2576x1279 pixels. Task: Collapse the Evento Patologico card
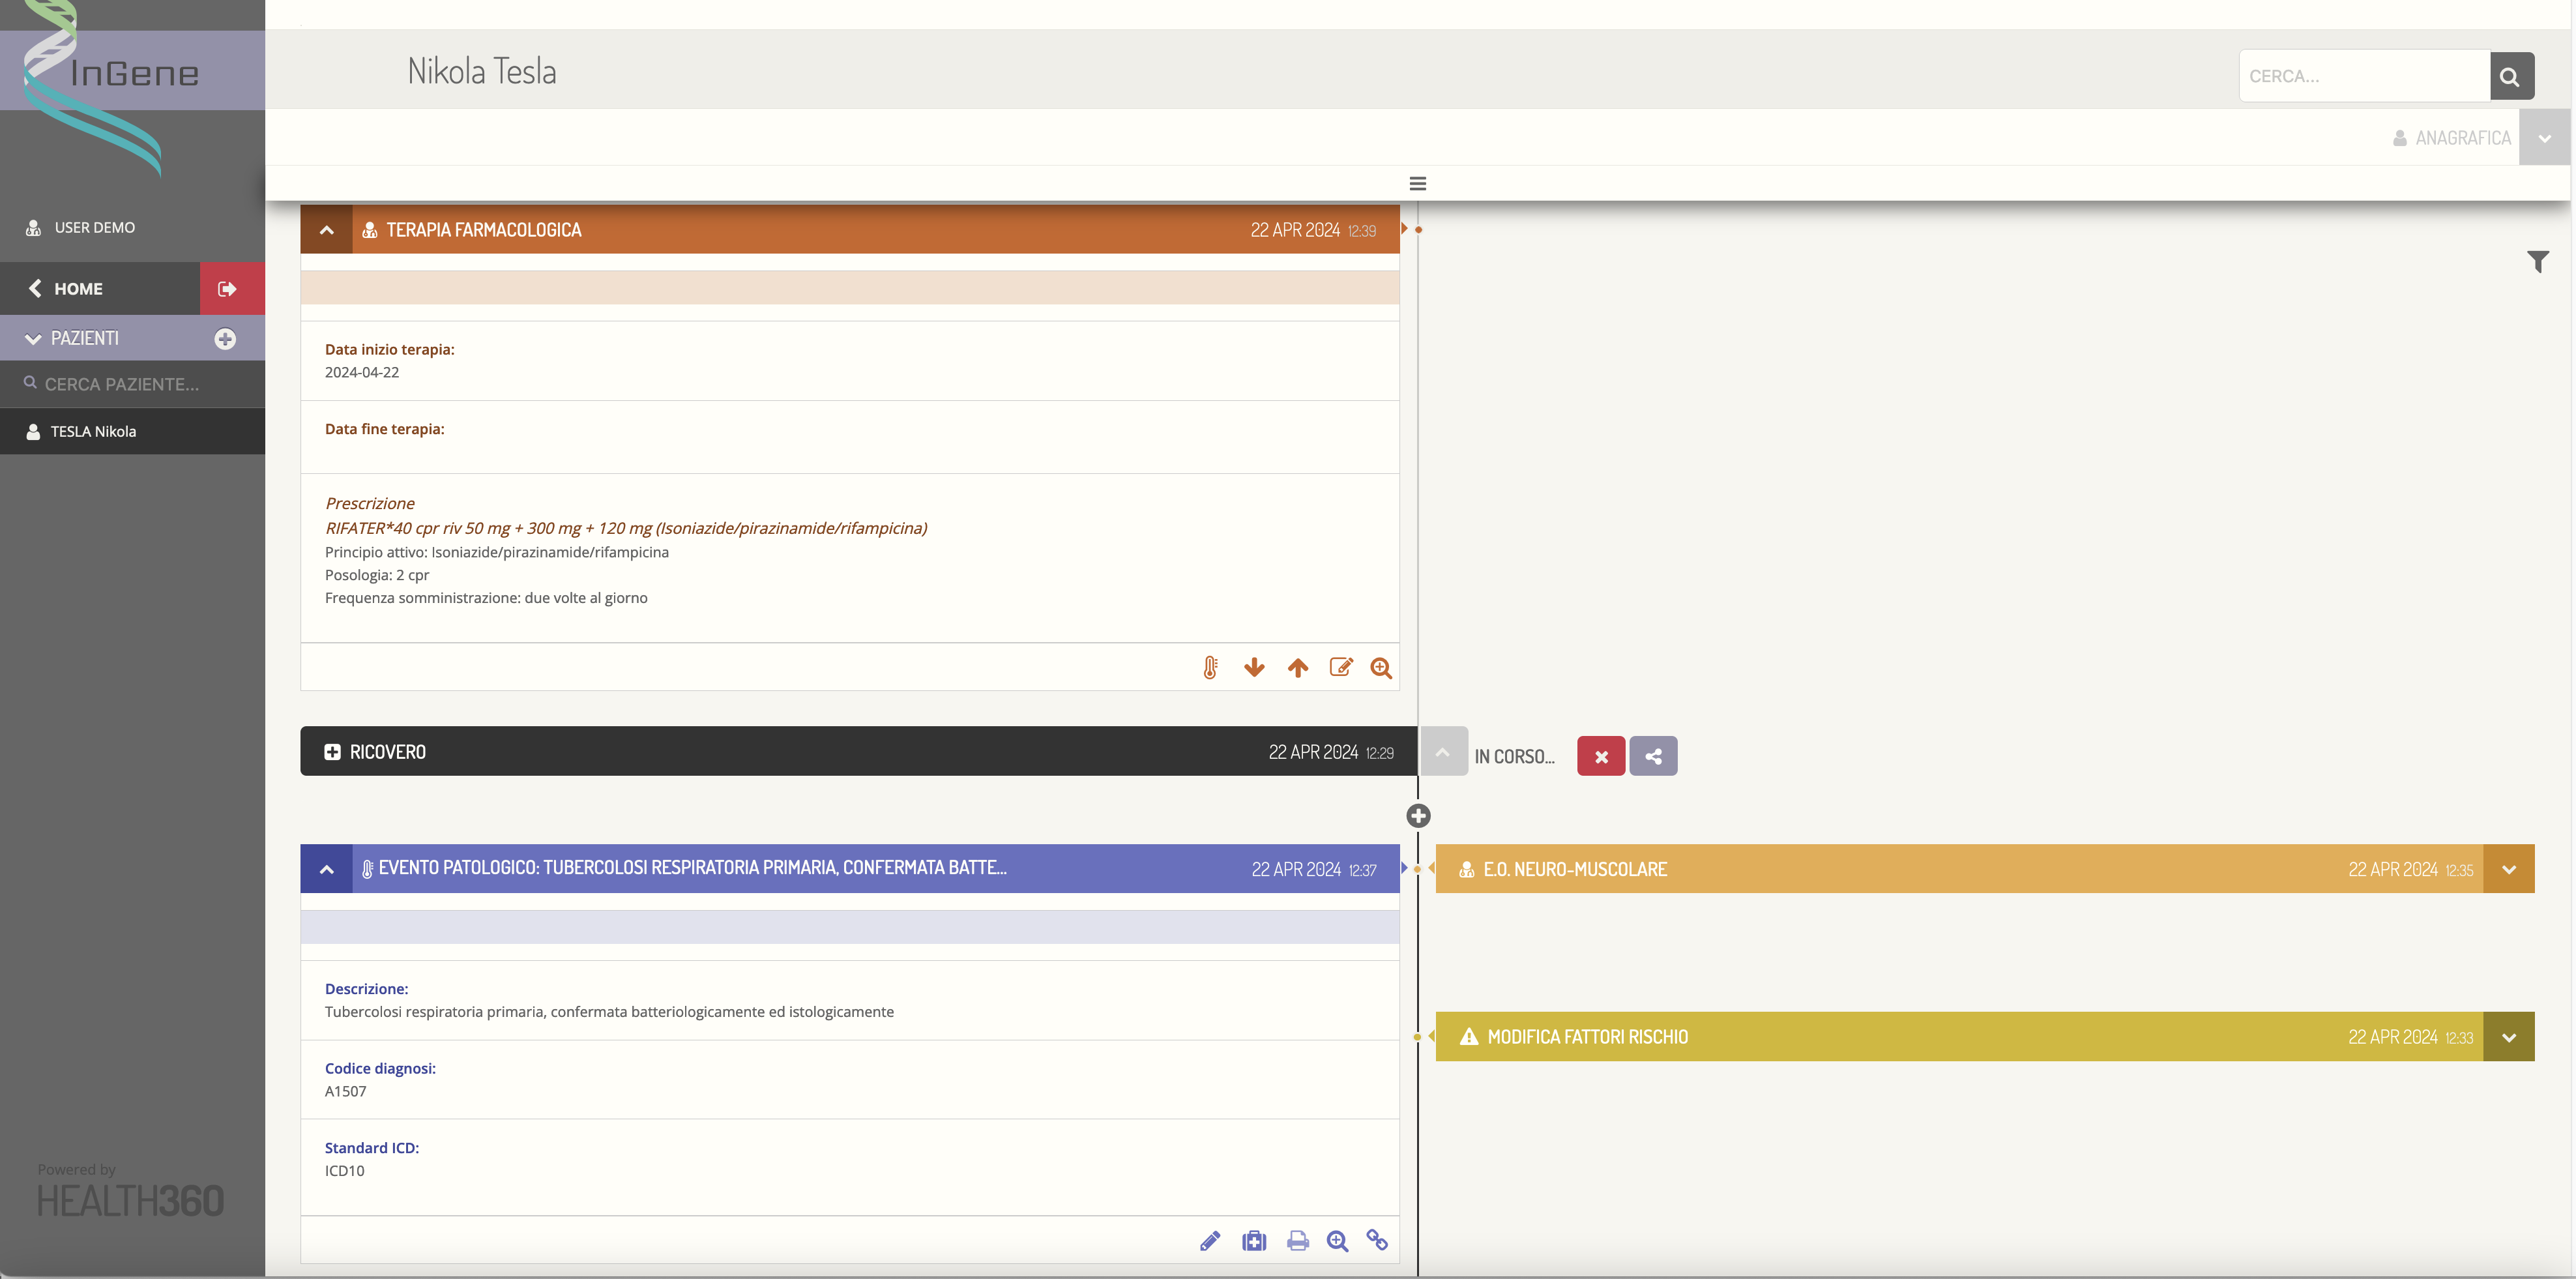(x=326, y=869)
